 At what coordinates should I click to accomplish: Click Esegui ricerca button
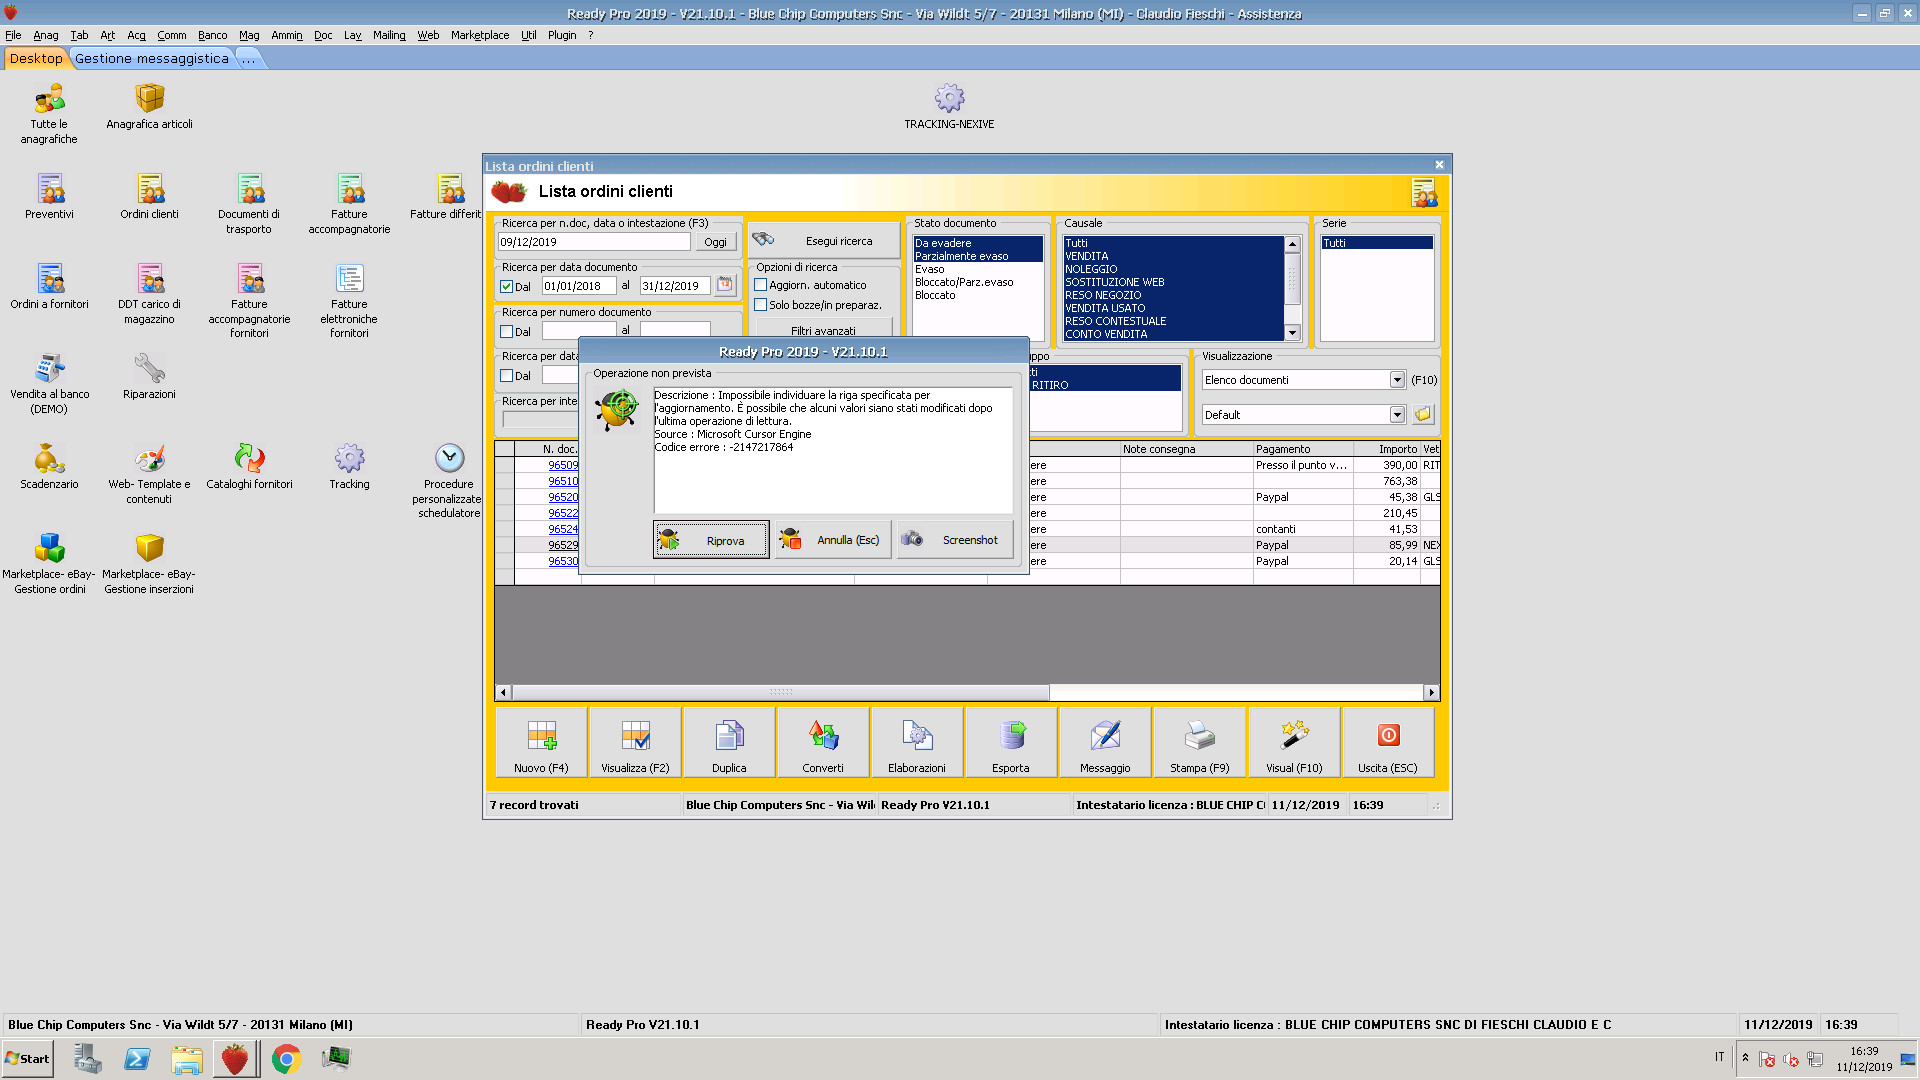[824, 241]
